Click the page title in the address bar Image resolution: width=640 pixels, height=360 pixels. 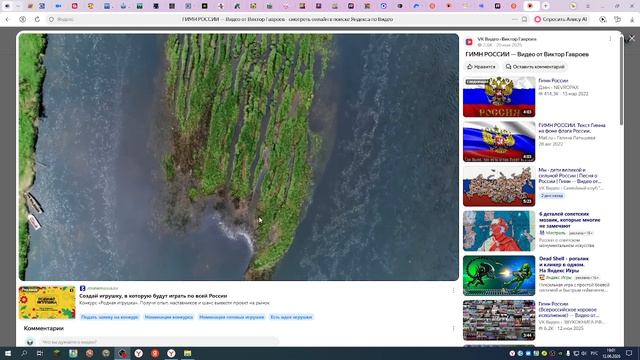287,19
